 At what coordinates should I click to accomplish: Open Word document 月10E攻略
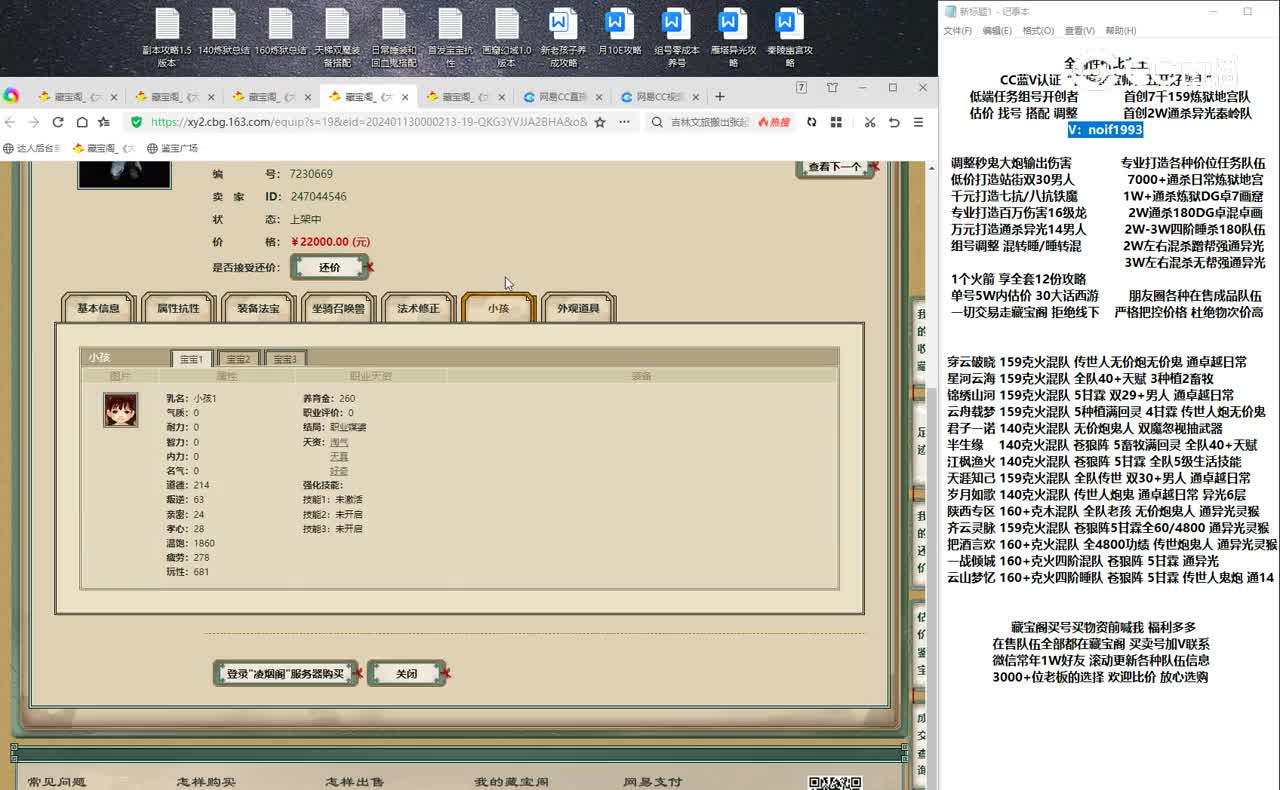coord(620,32)
